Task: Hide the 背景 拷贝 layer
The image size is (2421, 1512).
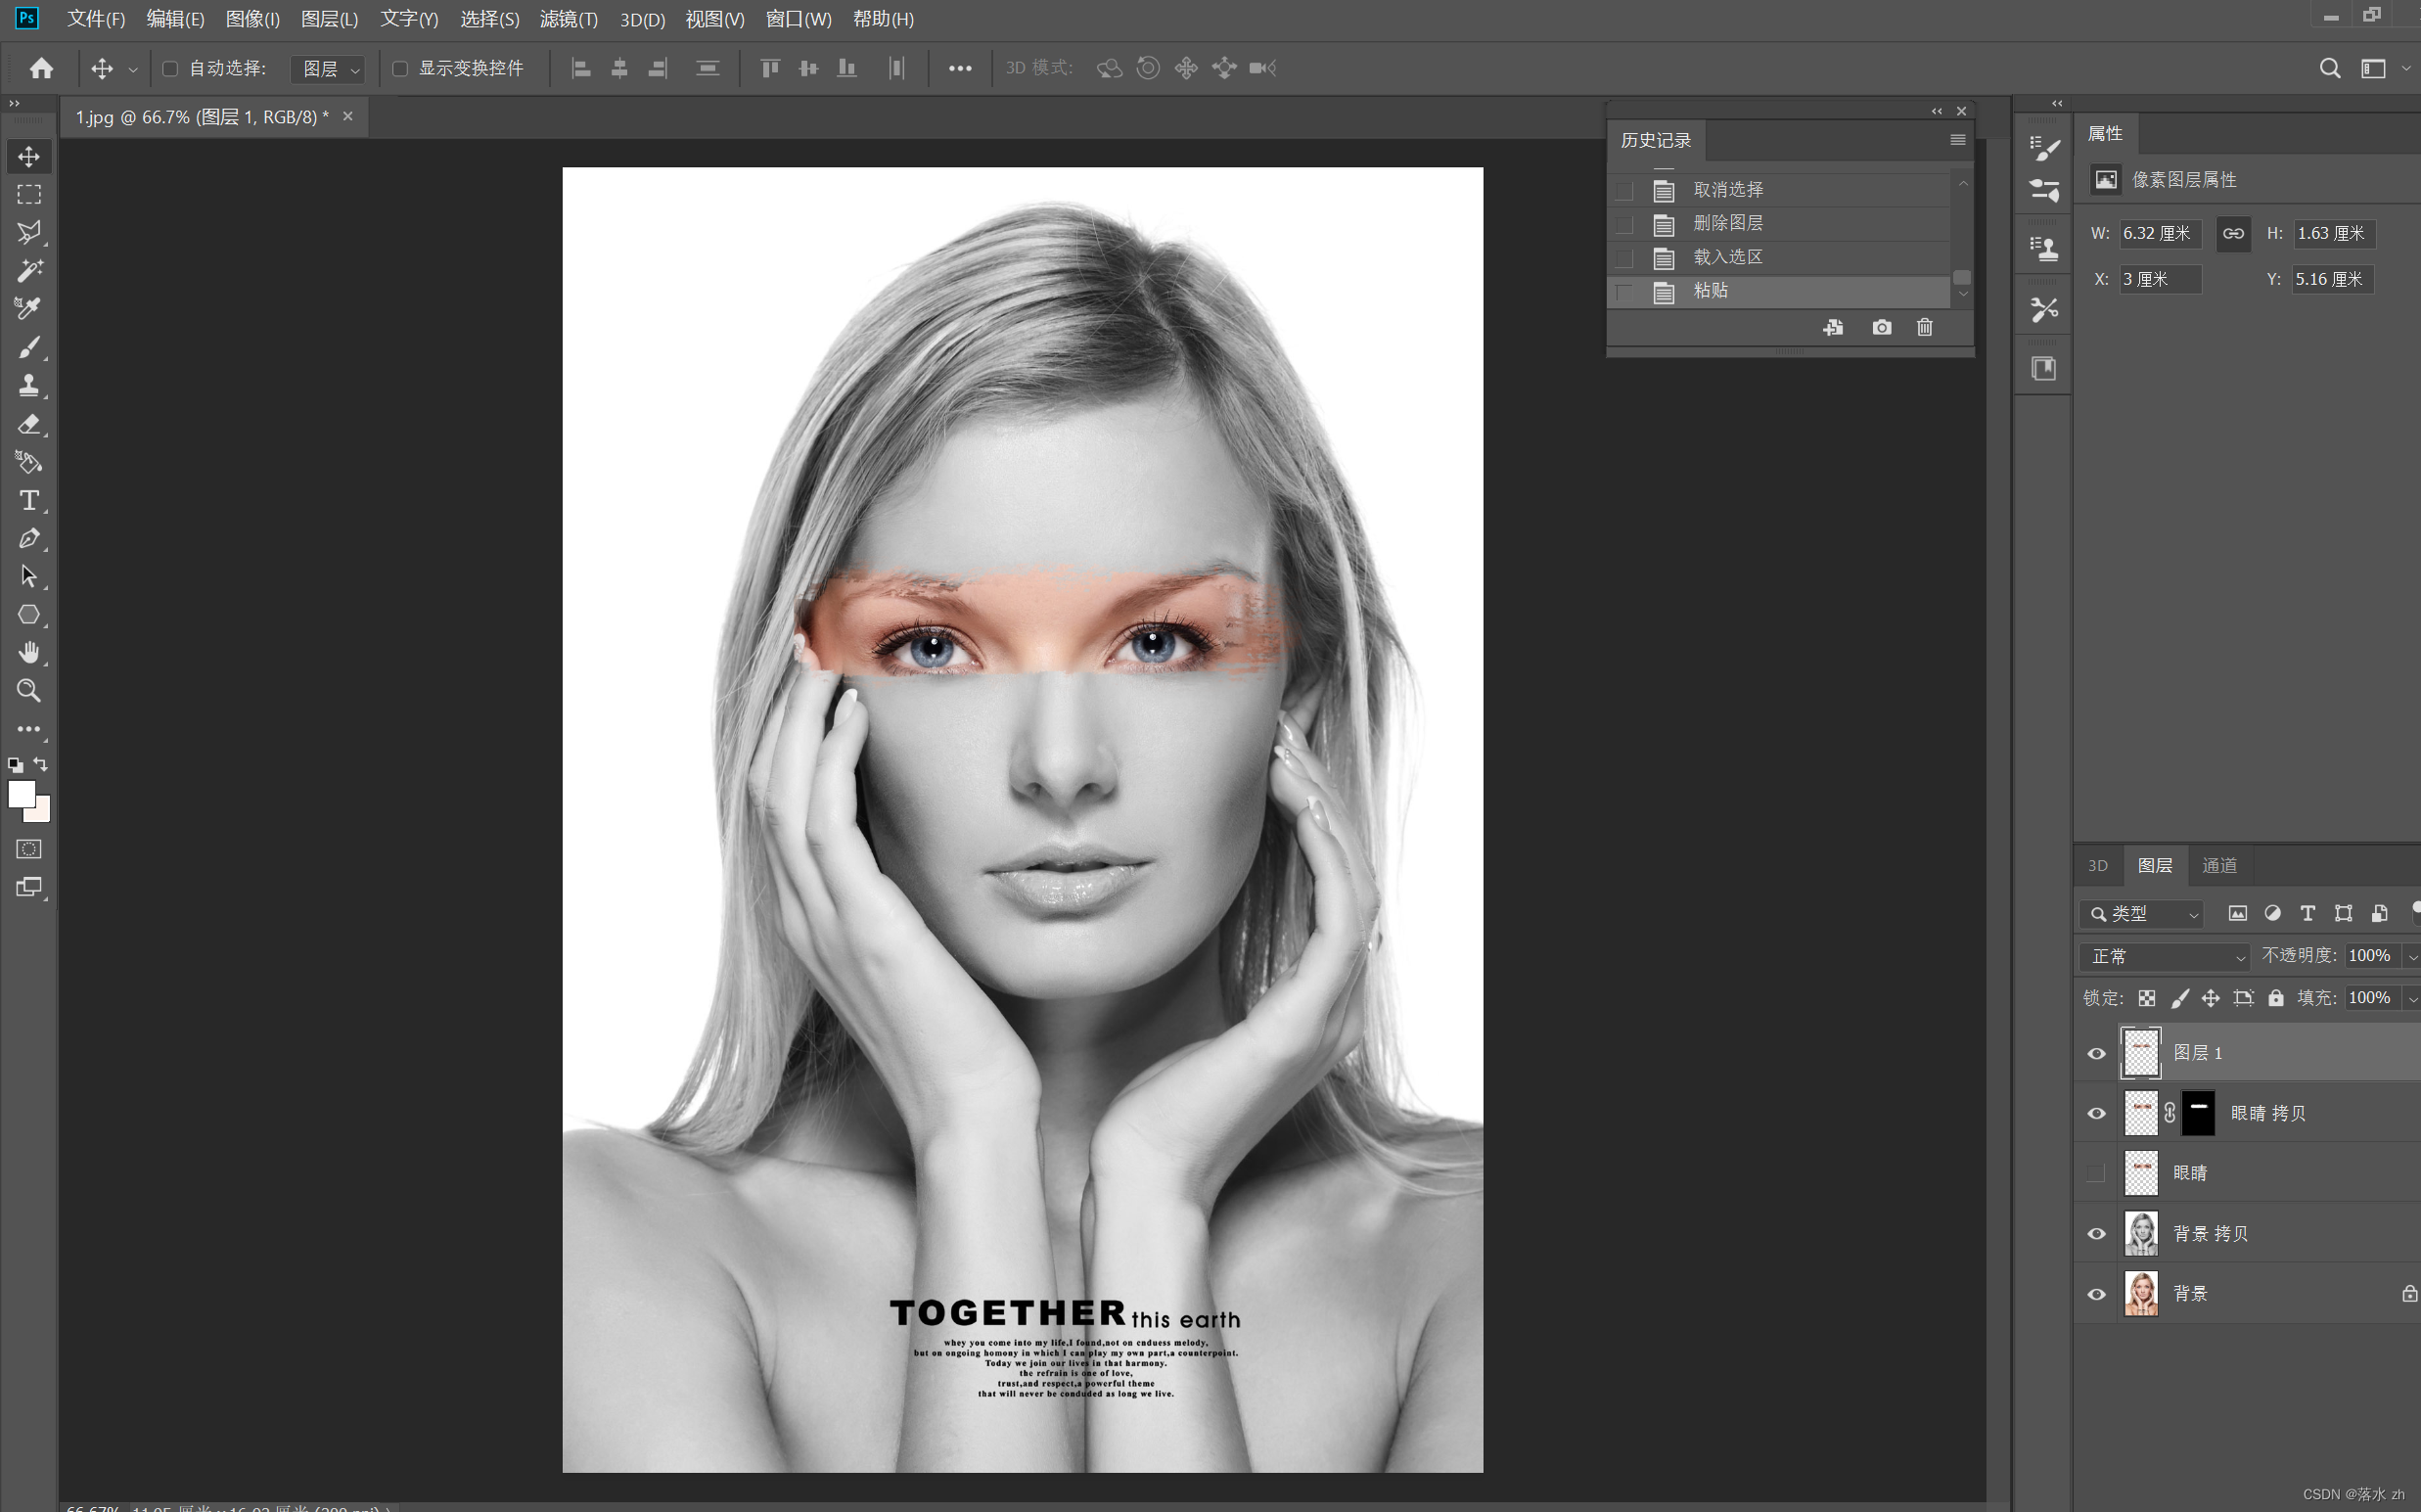Action: tap(2096, 1234)
